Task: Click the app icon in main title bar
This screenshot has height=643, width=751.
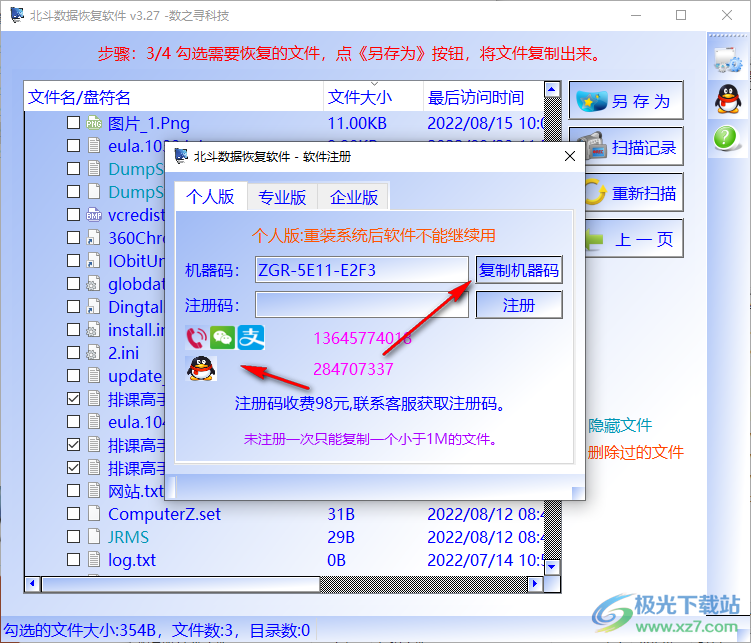Action: (x=17, y=15)
